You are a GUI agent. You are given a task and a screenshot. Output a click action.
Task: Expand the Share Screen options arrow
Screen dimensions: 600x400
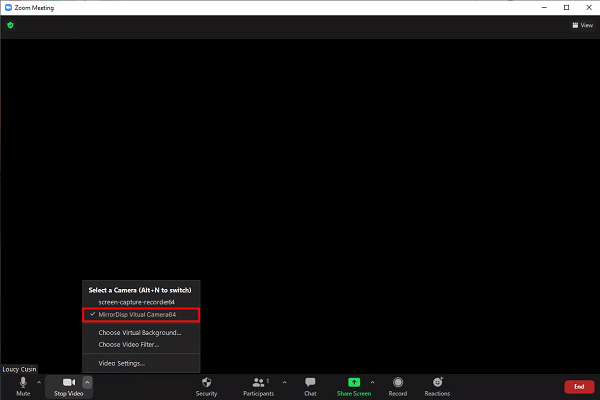click(x=372, y=382)
